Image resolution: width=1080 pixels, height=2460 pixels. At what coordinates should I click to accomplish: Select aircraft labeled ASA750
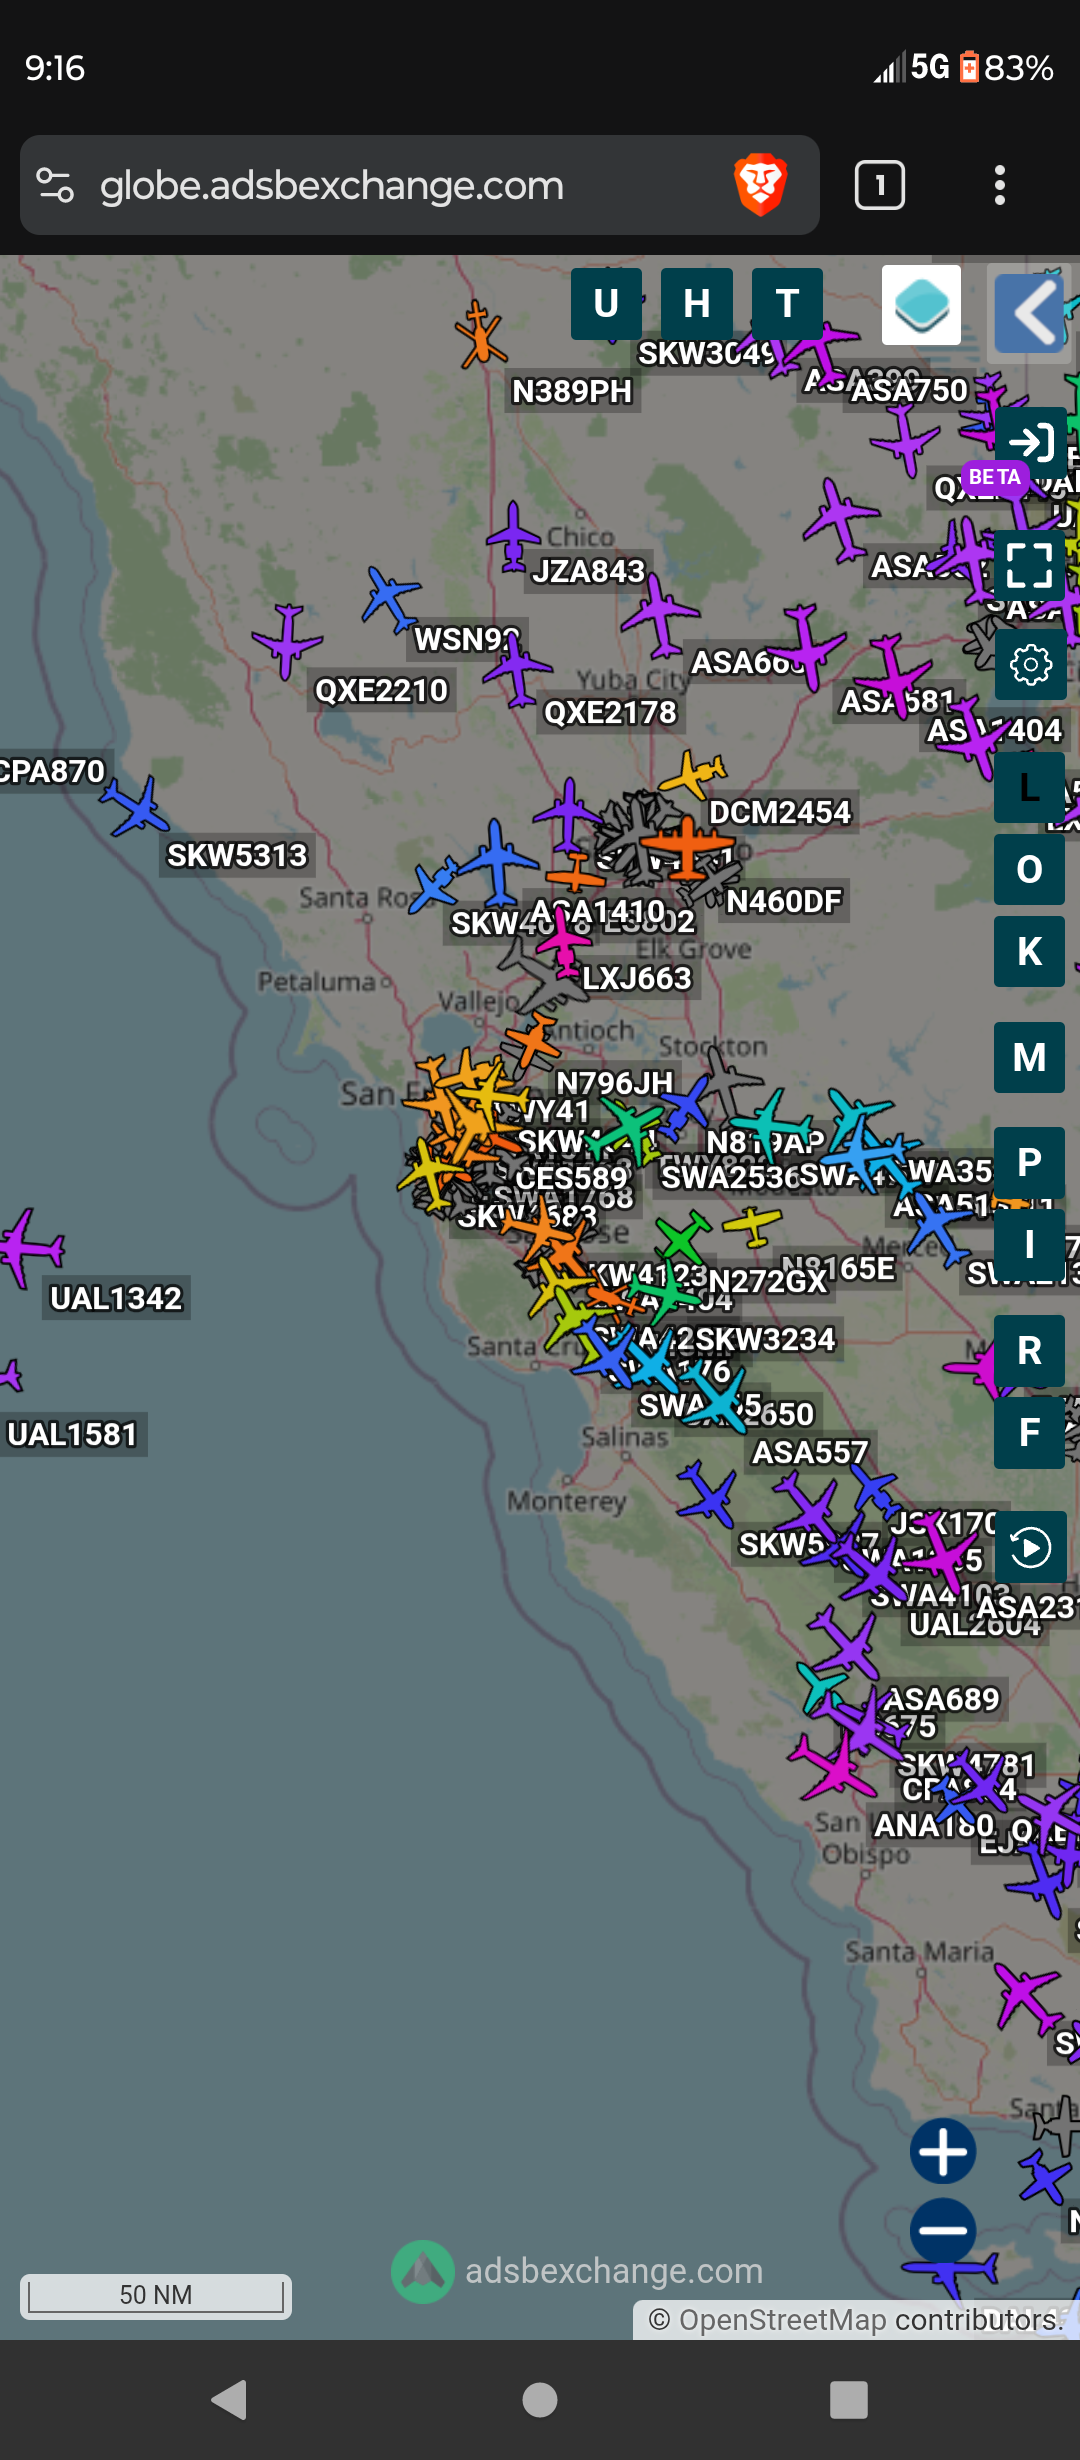click(x=909, y=390)
